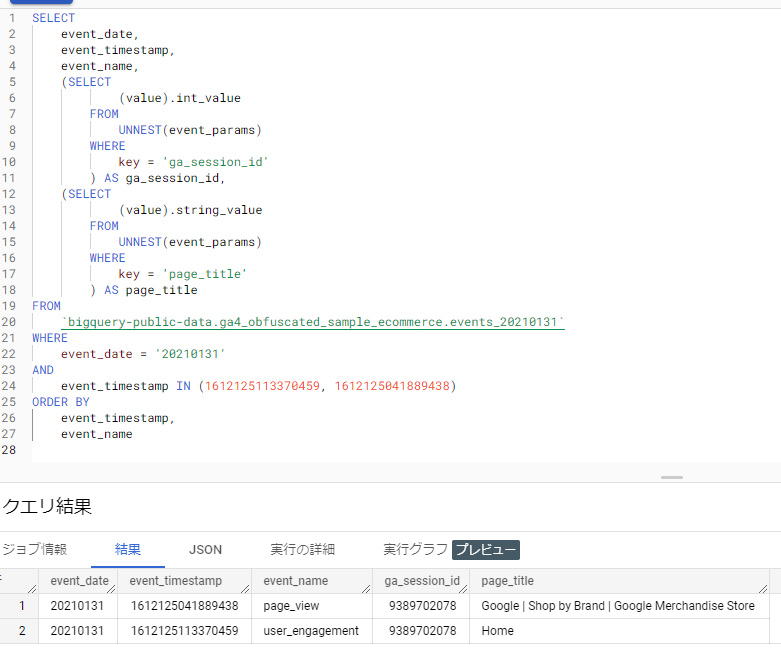Open the 実行の詳細 tab
Viewport: 781px width, 660px height.
pyautogui.click(x=302, y=549)
